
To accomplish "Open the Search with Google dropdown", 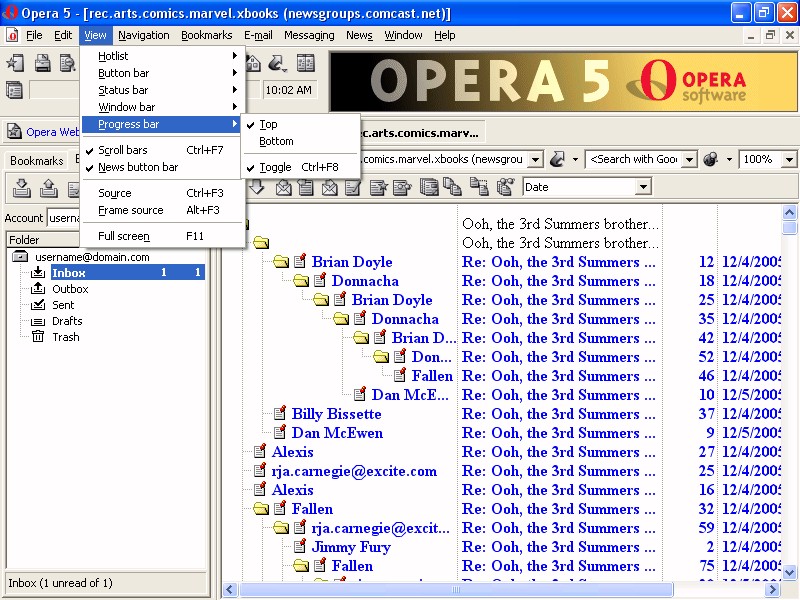I will [x=689, y=159].
